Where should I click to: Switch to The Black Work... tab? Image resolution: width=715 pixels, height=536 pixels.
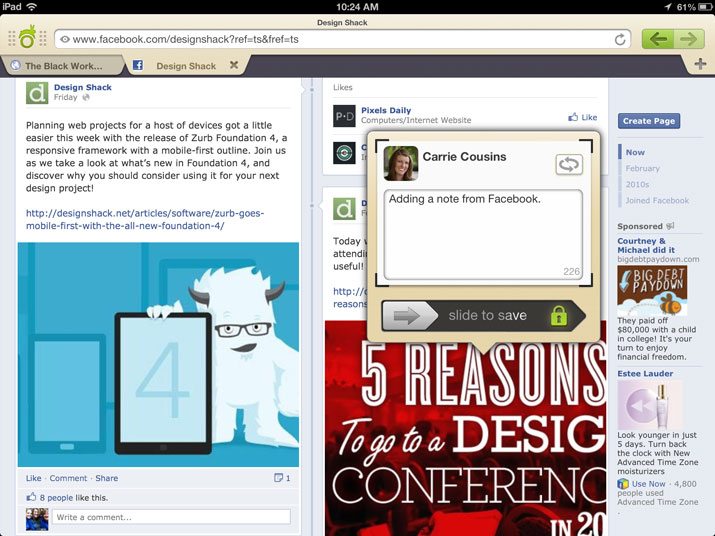[x=63, y=66]
